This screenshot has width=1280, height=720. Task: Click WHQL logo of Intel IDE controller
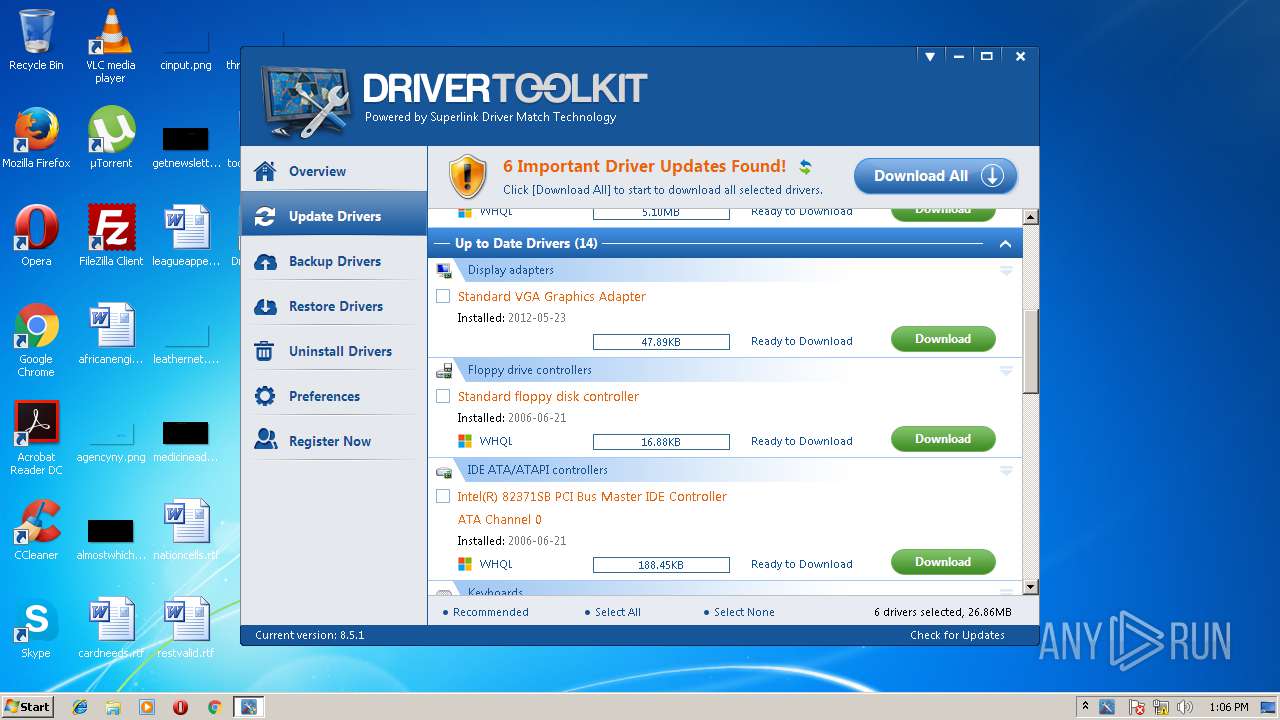465,564
